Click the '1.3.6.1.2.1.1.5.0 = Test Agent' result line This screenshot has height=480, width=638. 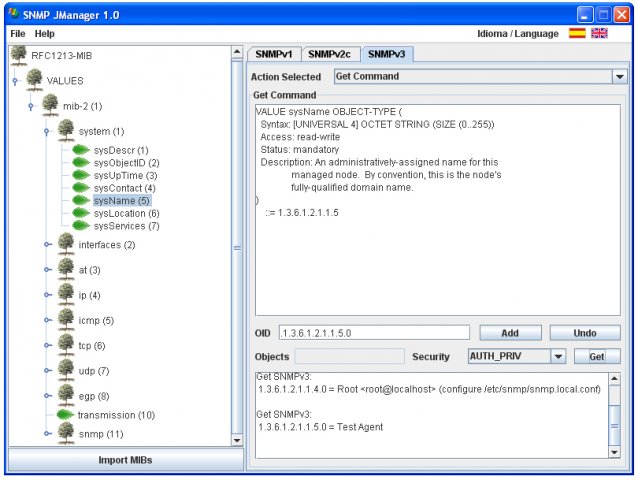coord(321,427)
